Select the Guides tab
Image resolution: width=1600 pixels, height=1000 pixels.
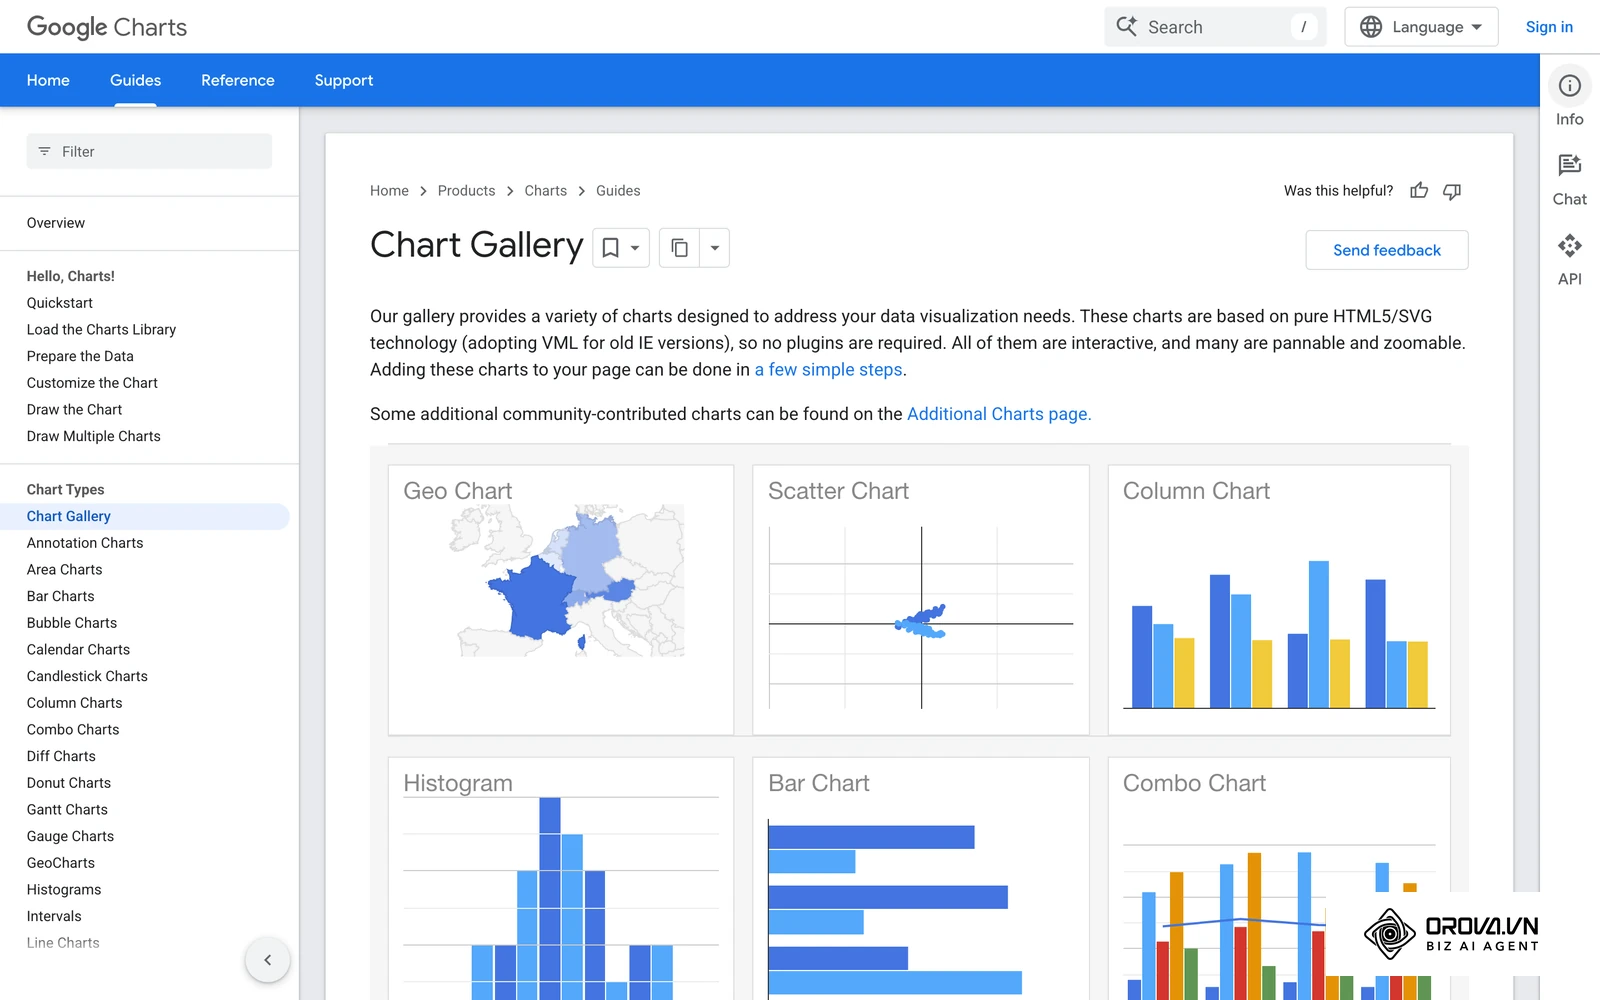click(135, 80)
